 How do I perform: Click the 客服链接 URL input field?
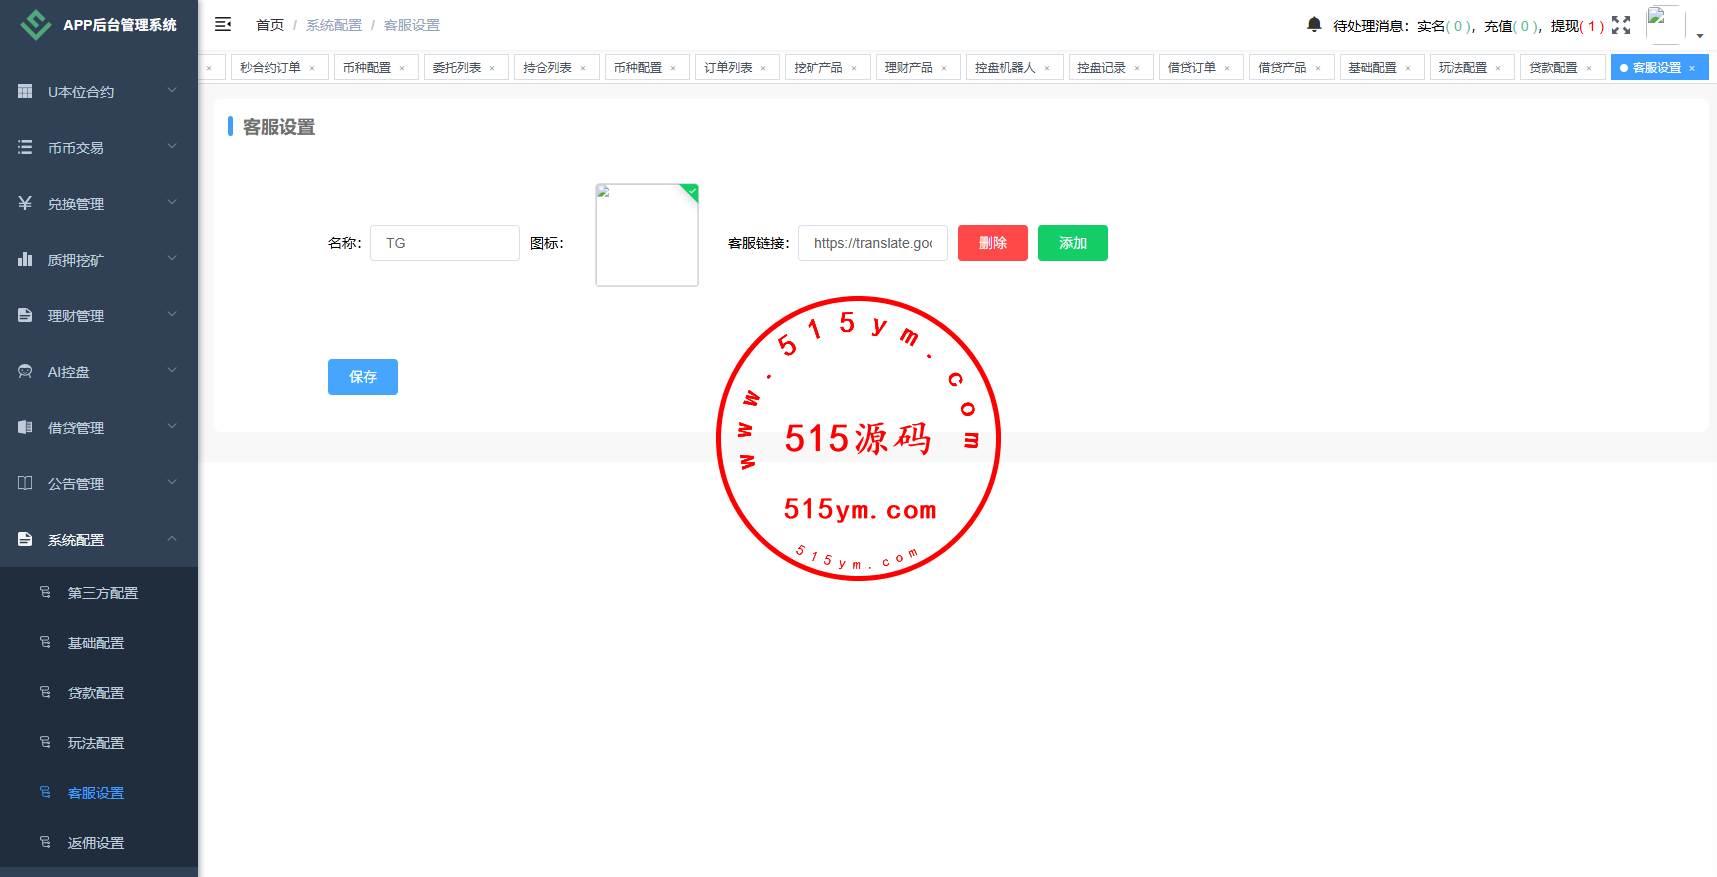click(x=872, y=243)
